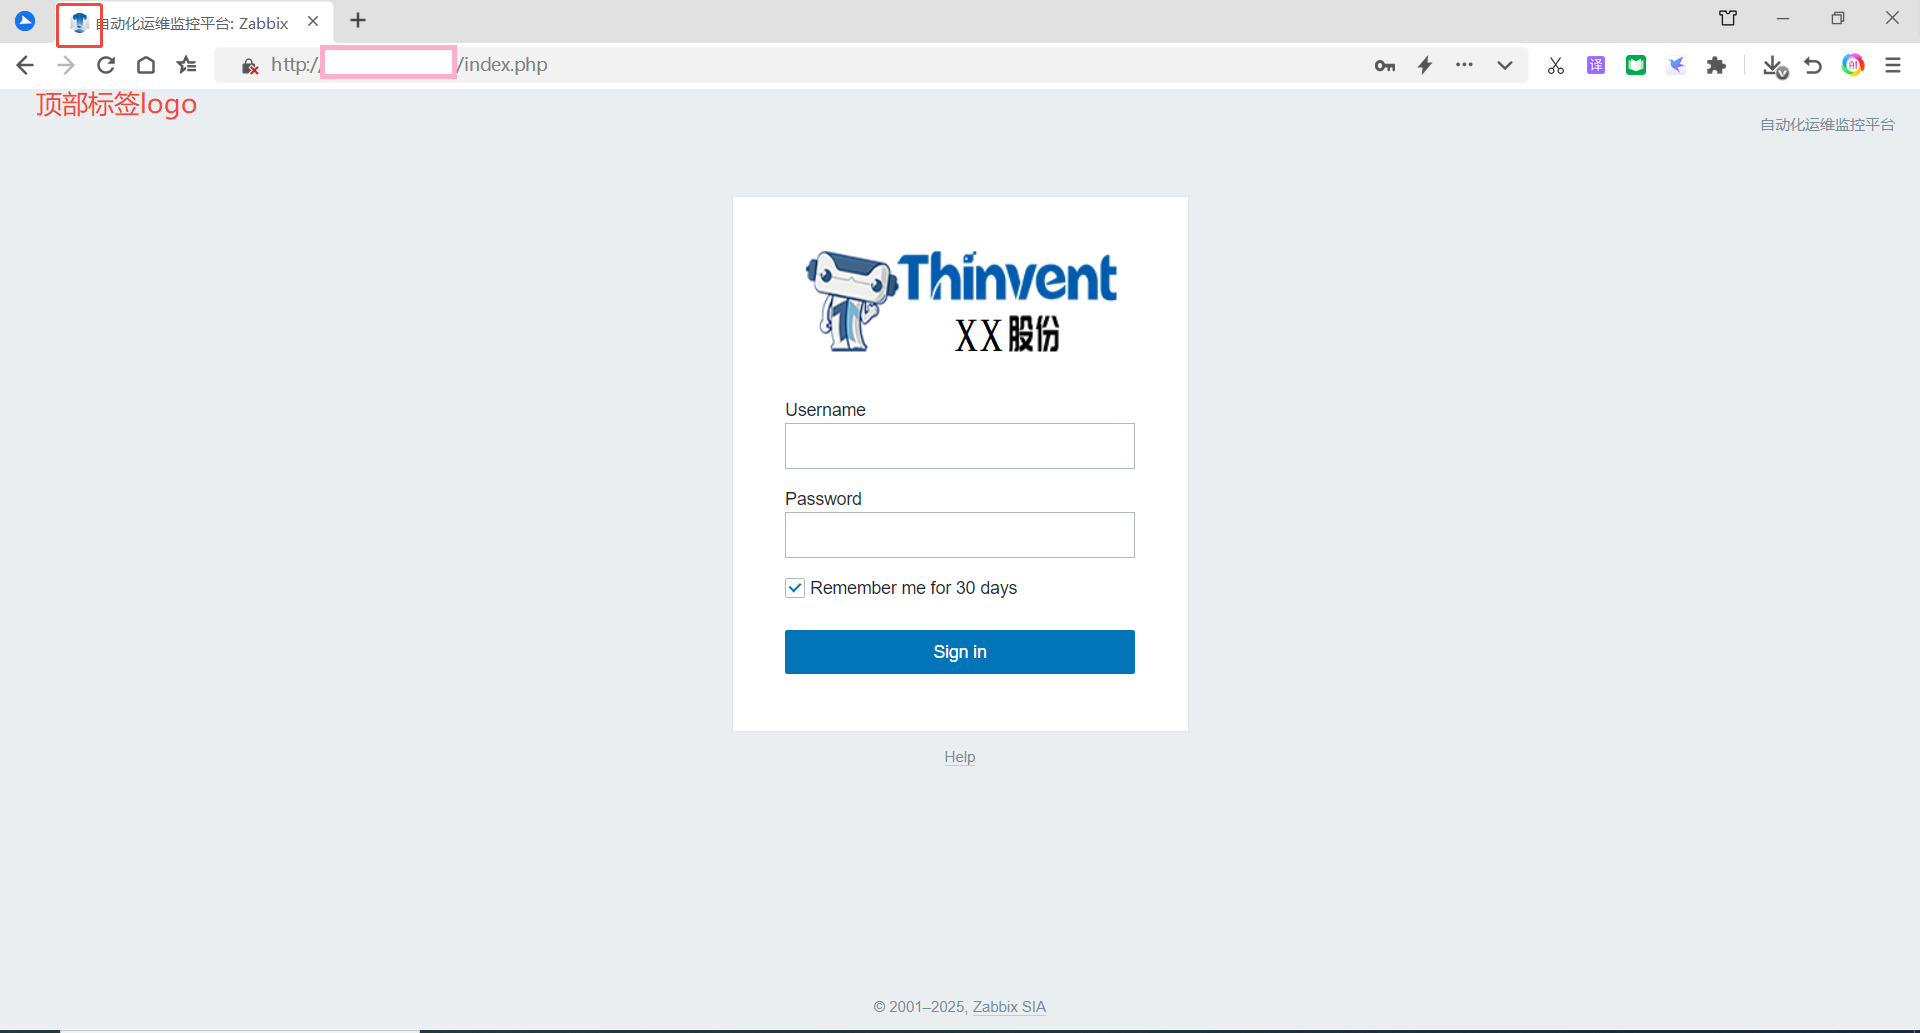Open the saved passwords key icon

coord(1385,66)
